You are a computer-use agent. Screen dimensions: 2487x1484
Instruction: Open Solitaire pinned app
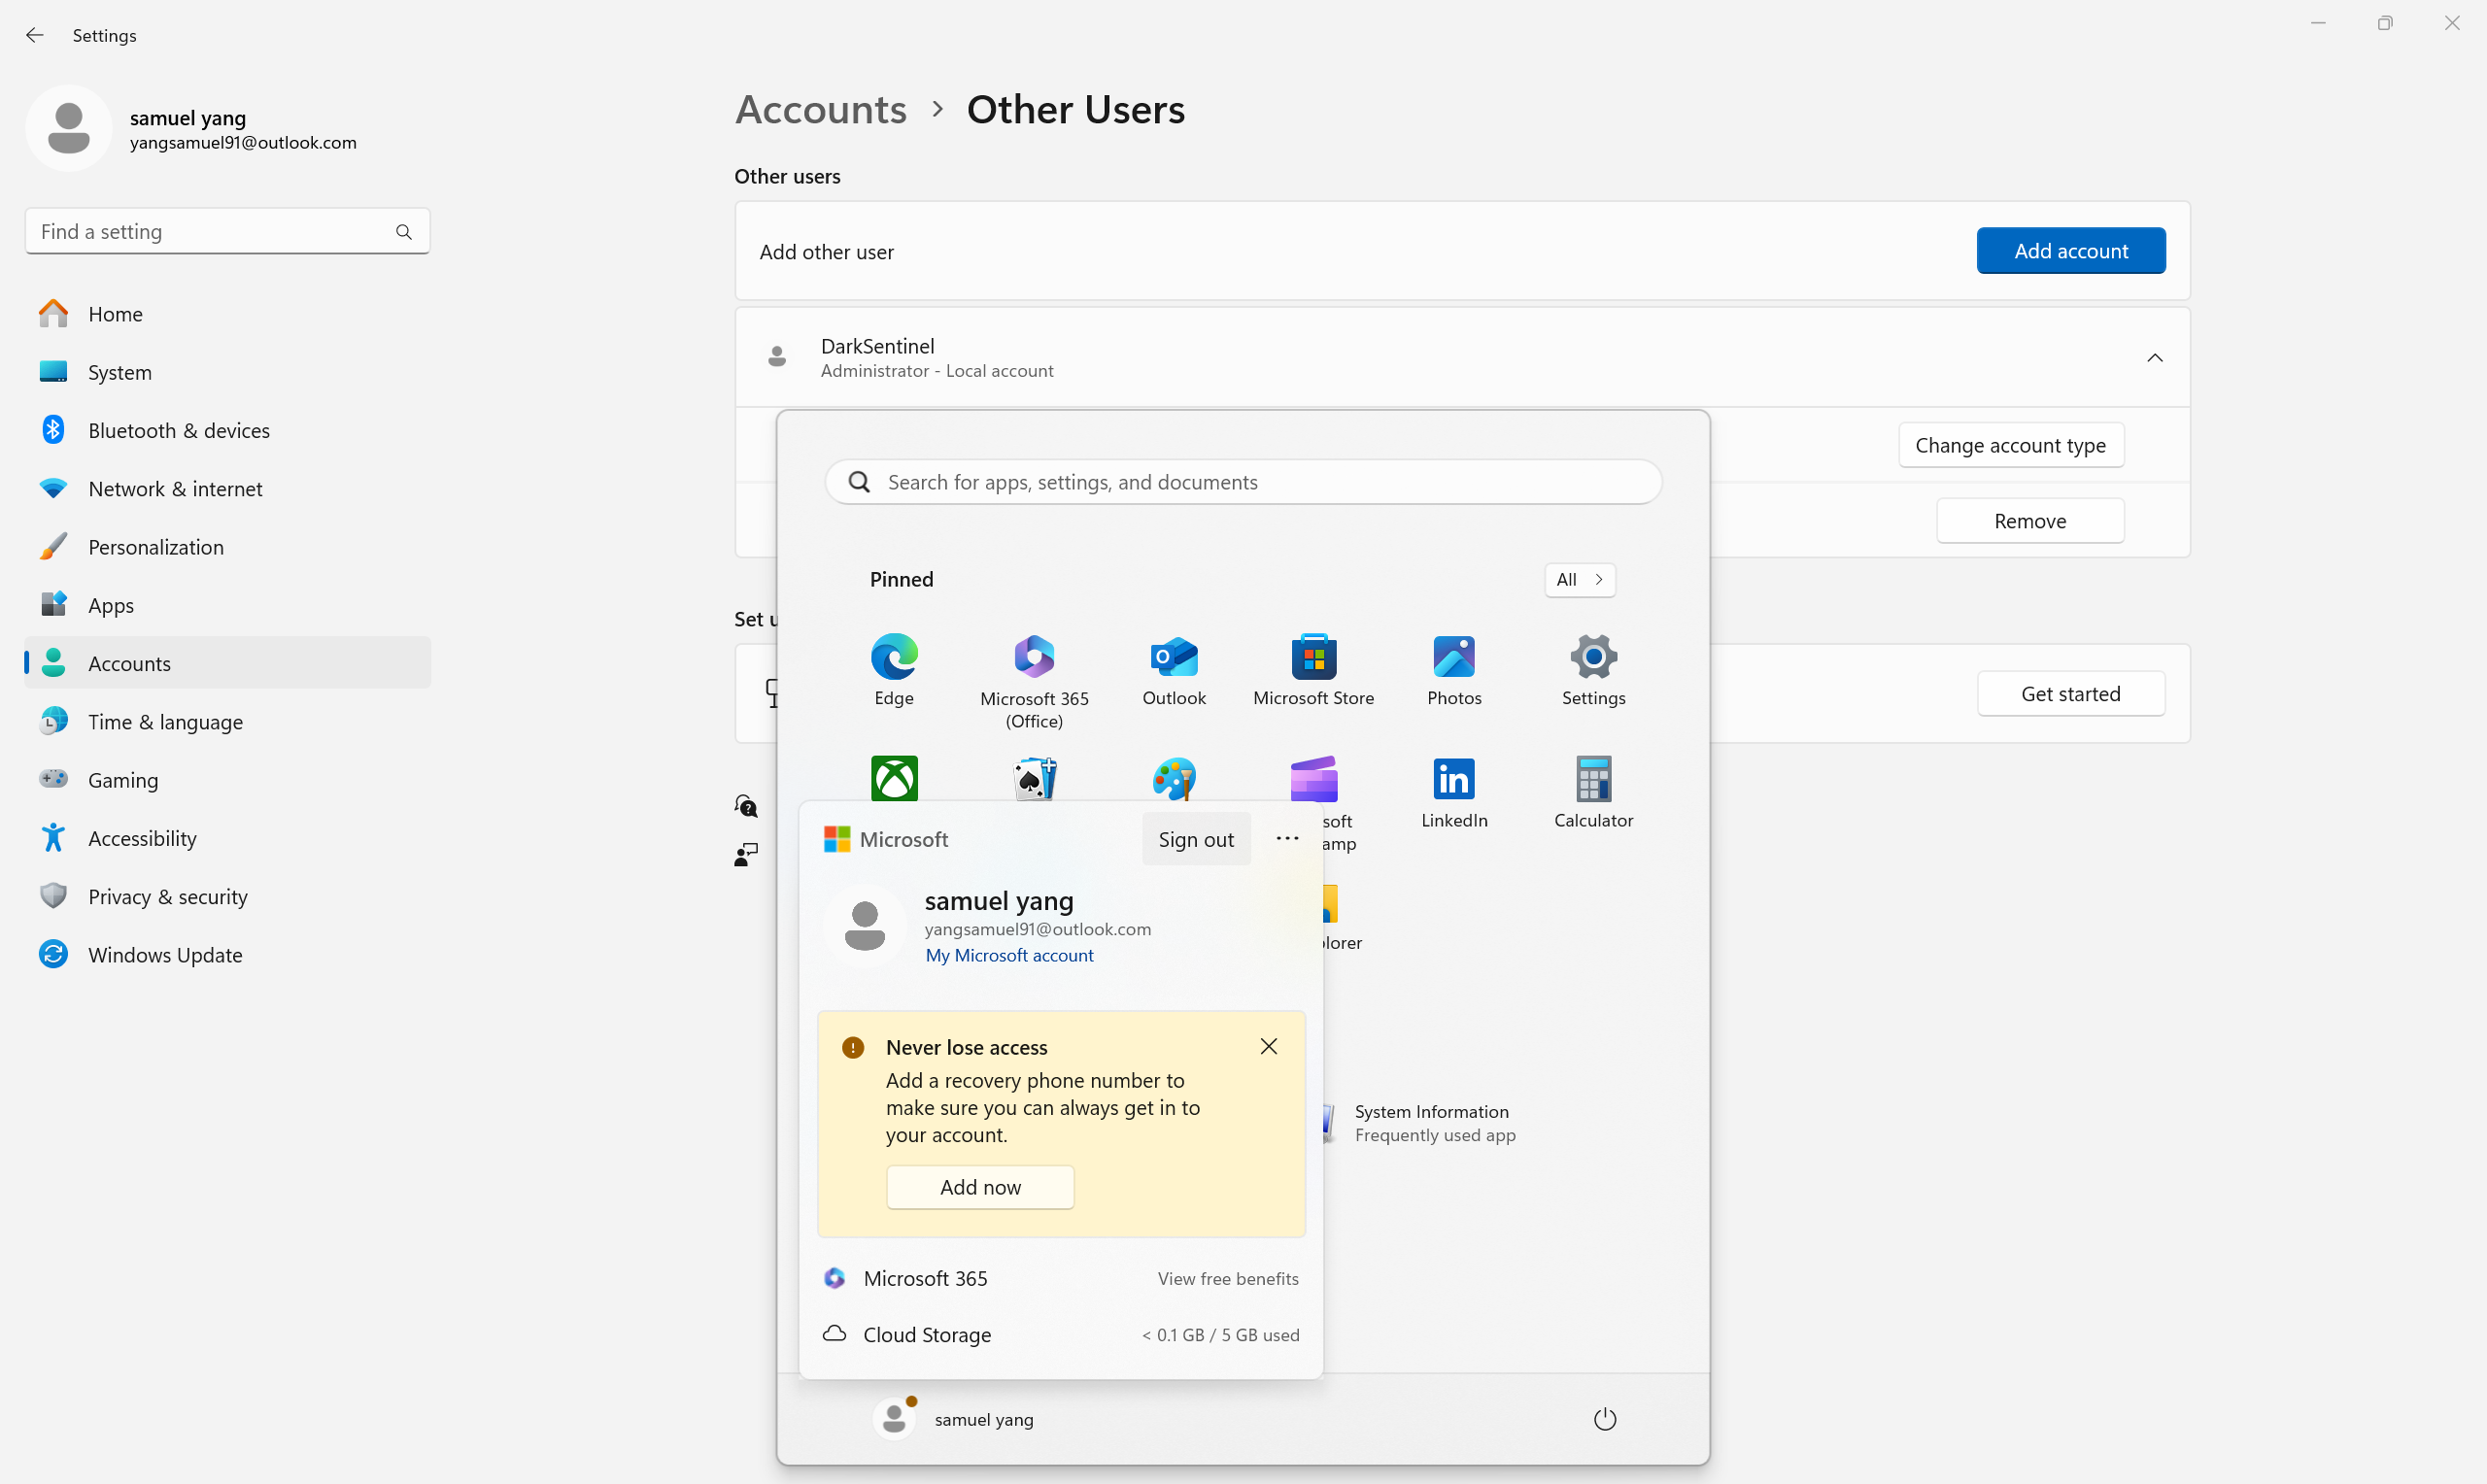1034,777
